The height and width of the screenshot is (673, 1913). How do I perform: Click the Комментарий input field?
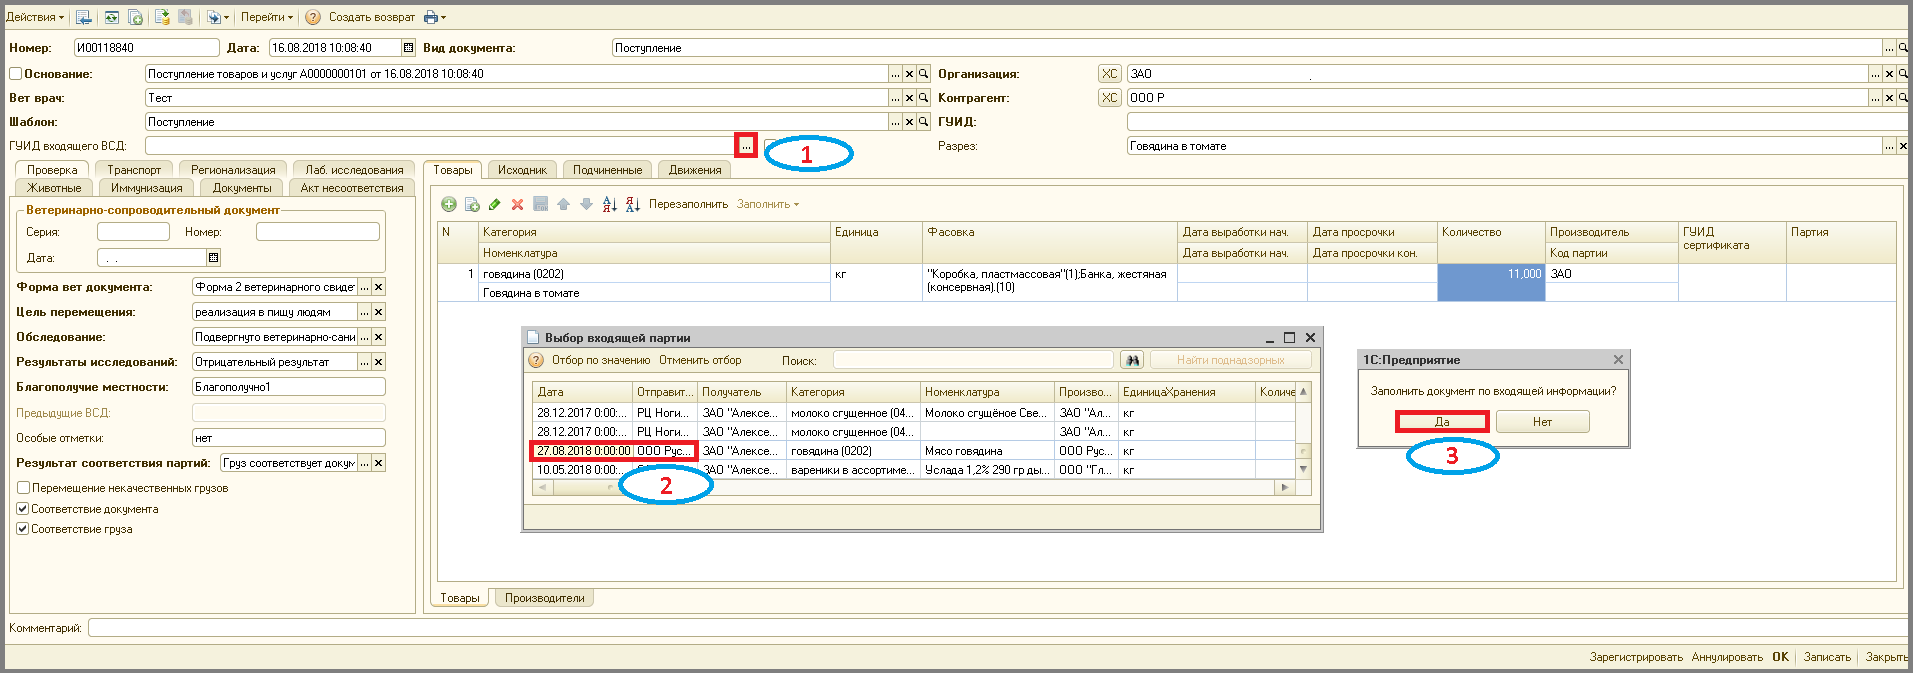click(x=998, y=628)
